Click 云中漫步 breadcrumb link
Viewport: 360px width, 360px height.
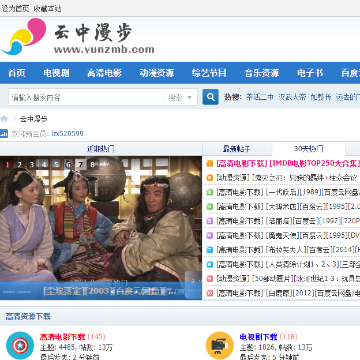(x=33, y=119)
